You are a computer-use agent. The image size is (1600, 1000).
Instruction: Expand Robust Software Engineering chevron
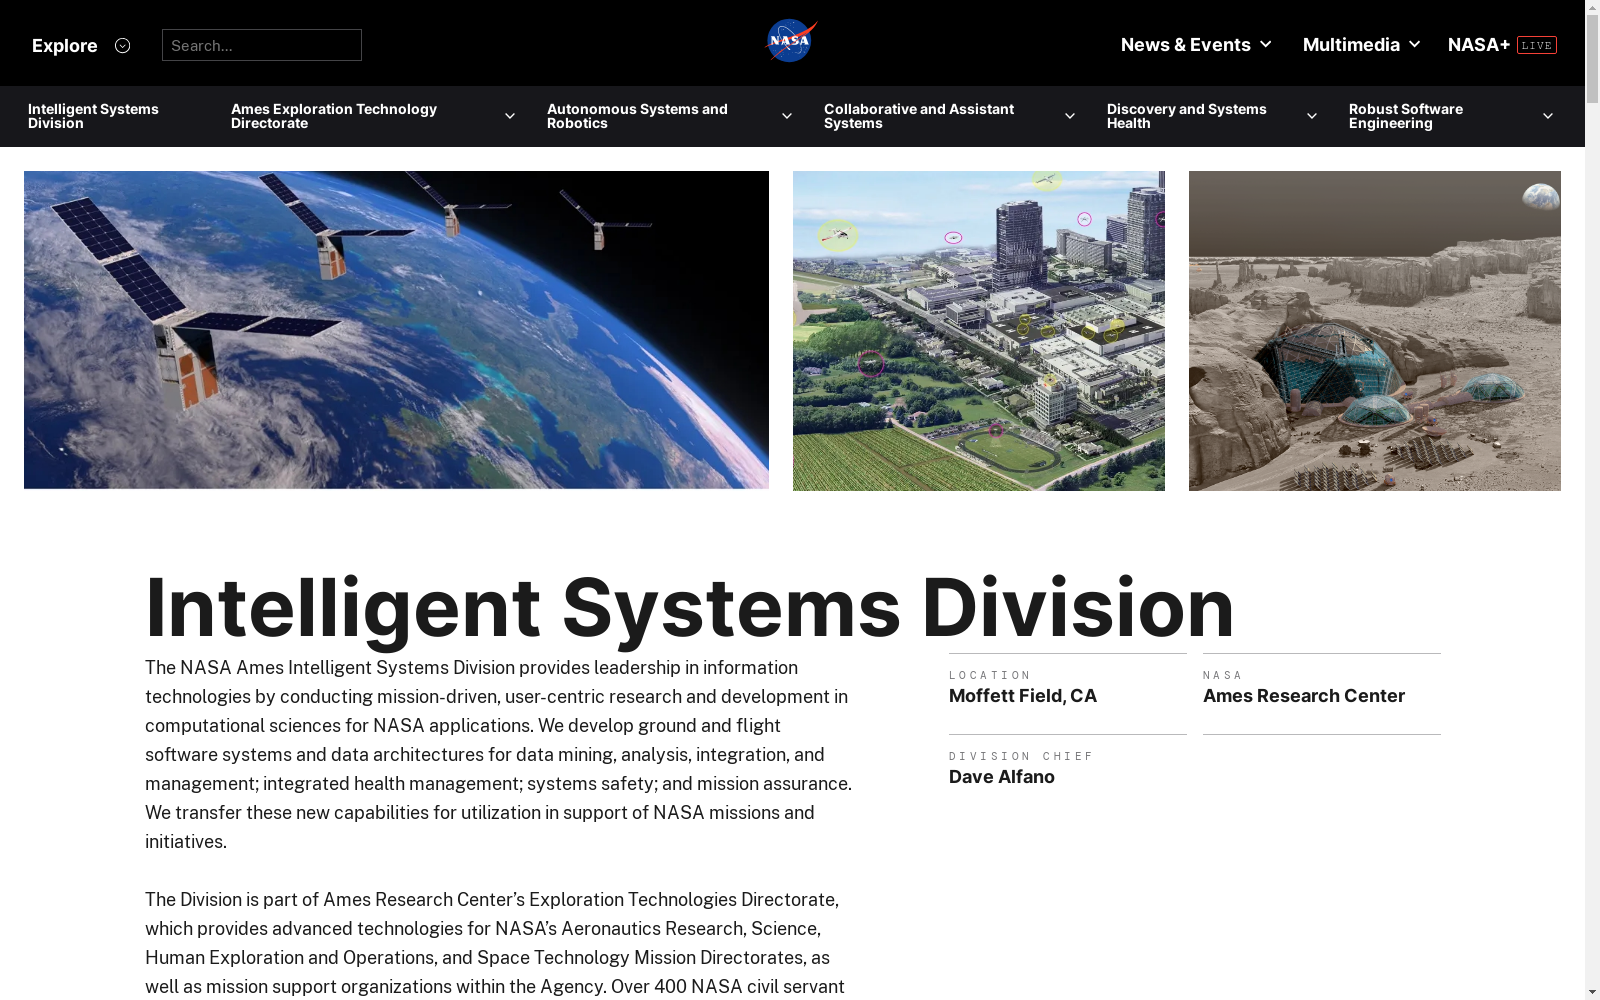[1548, 116]
